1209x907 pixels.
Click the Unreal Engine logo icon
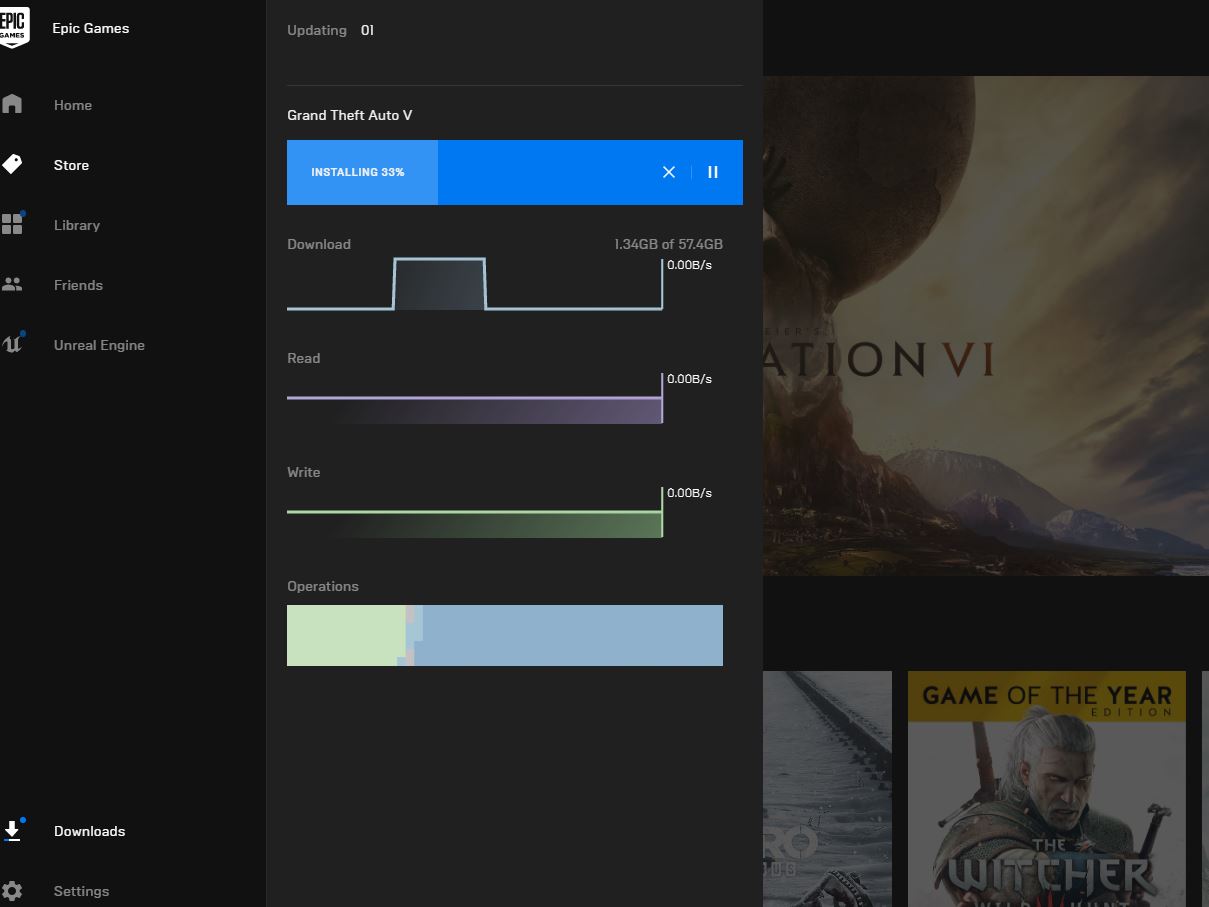(12, 343)
